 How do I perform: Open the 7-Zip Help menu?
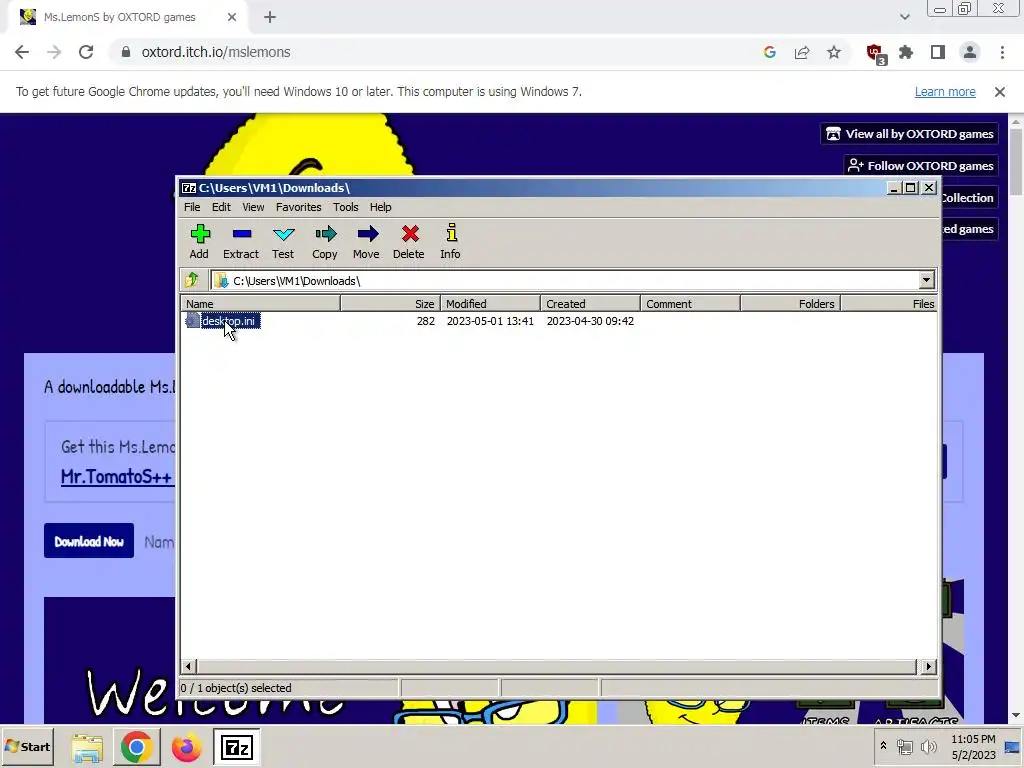380,207
